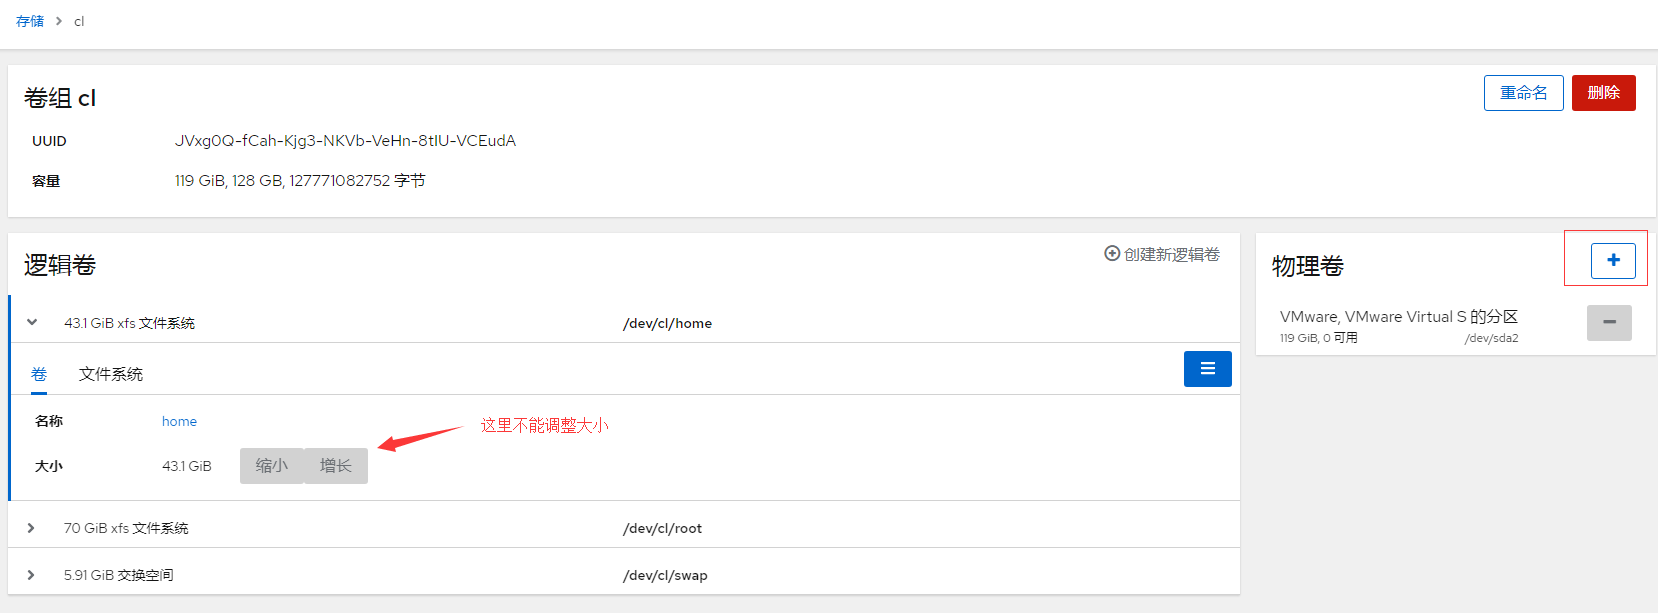Click the home volume name link

tap(180, 421)
